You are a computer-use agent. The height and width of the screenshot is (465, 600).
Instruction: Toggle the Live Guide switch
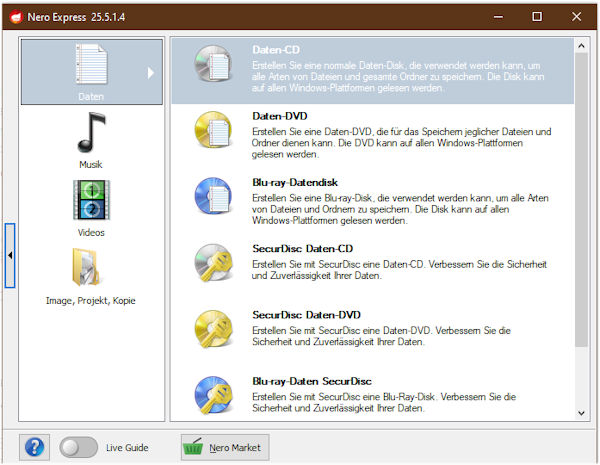click(78, 447)
